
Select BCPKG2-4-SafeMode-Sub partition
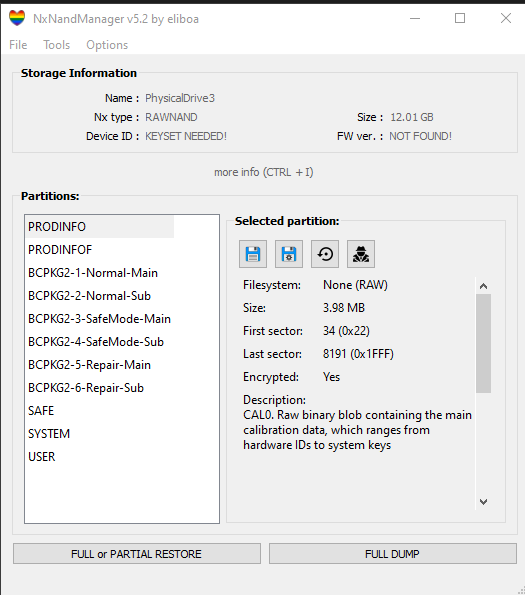pyautogui.click(x=96, y=342)
